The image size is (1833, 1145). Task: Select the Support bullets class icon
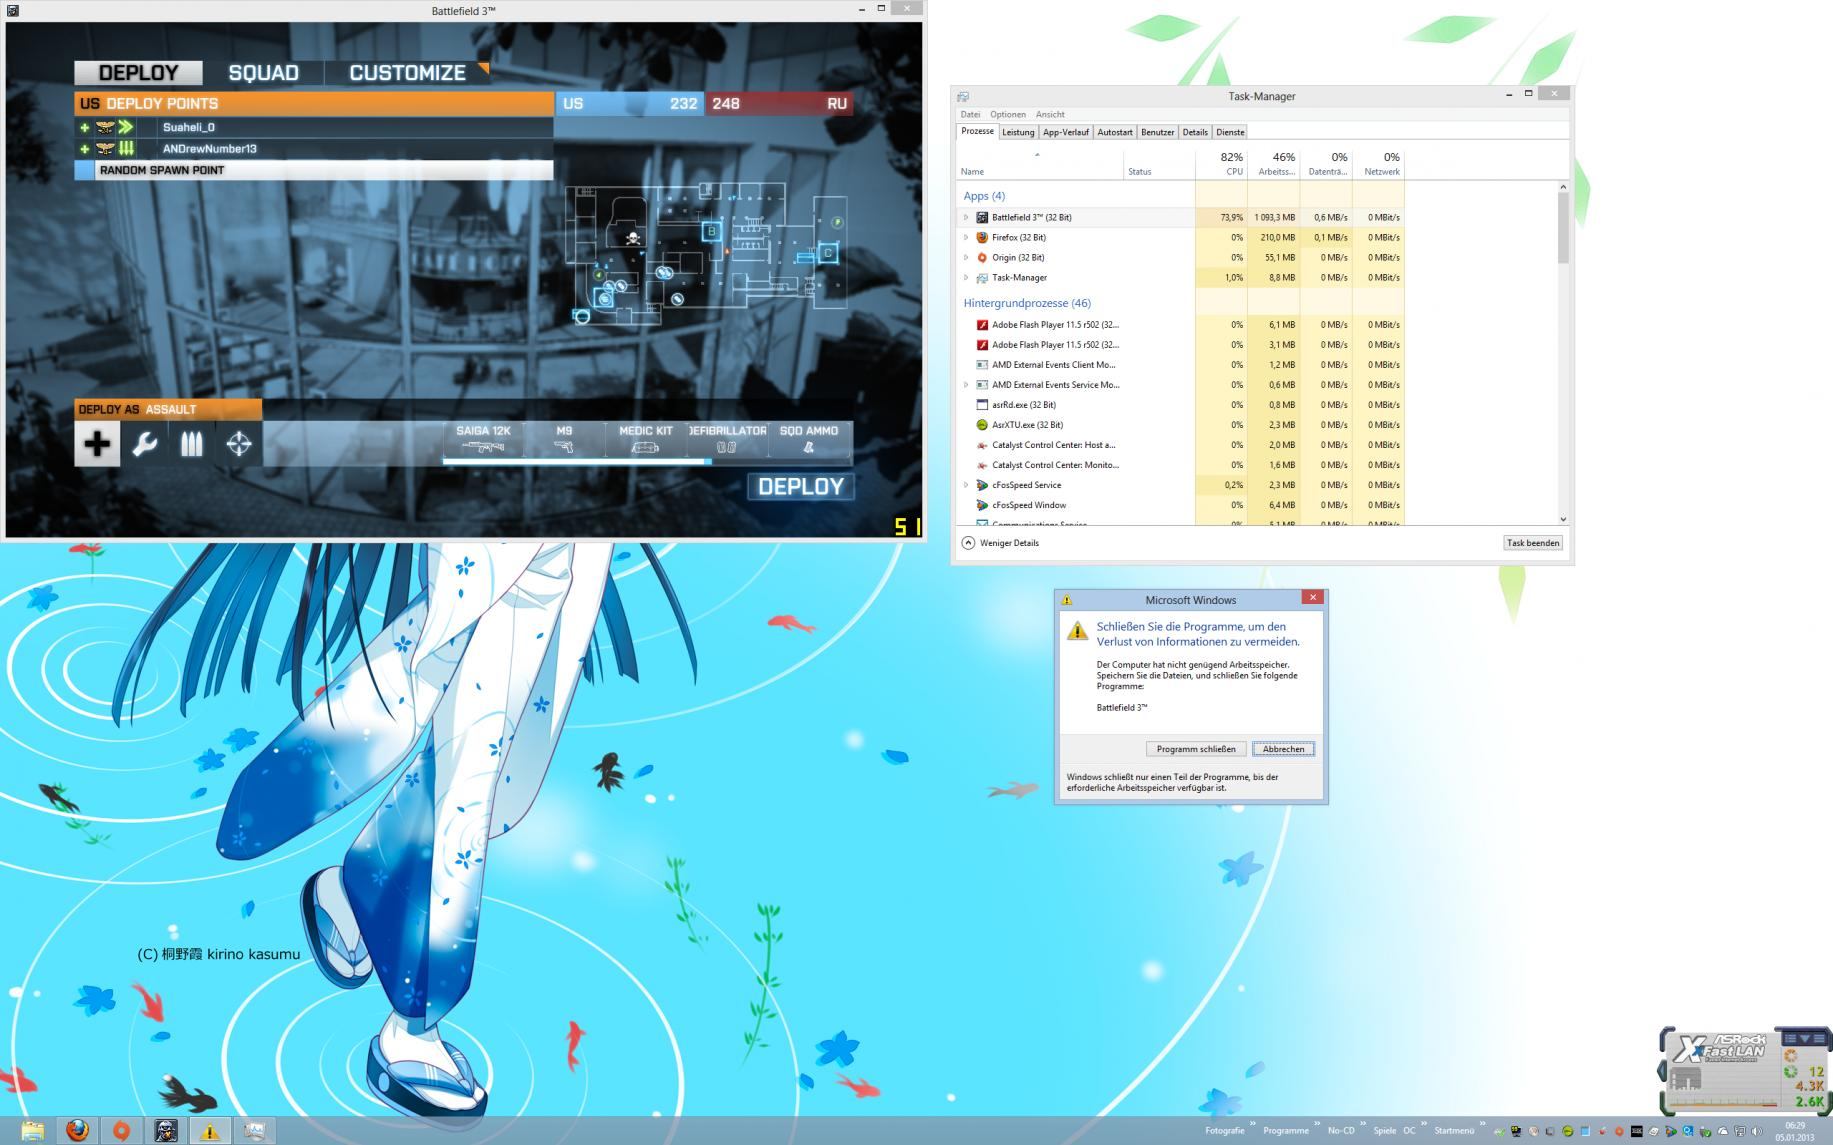point(191,444)
